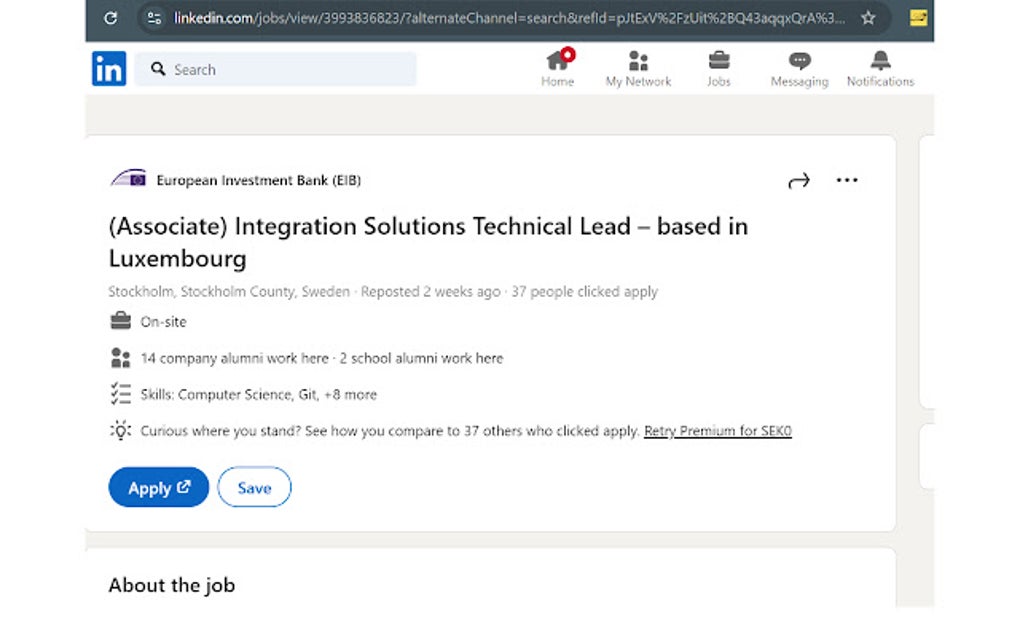Select the Jobs briefcase icon
The image size is (1020, 638).
tap(718, 62)
